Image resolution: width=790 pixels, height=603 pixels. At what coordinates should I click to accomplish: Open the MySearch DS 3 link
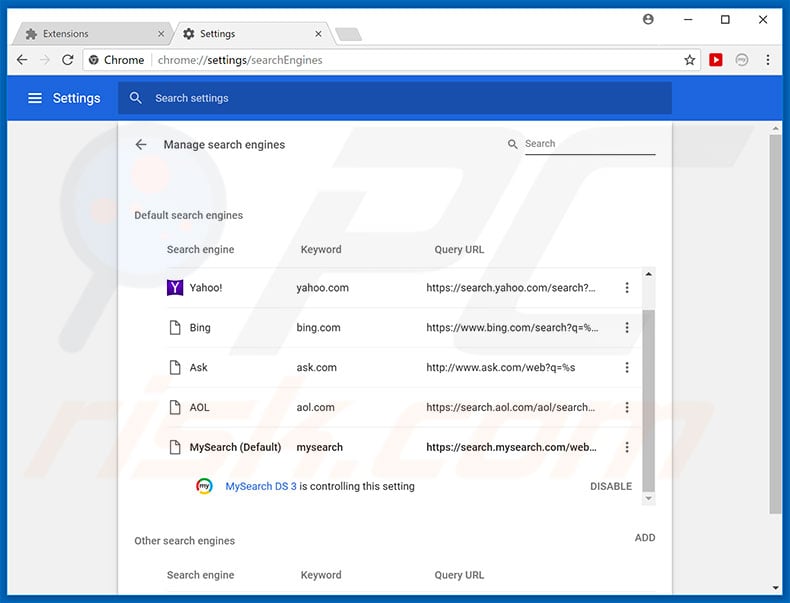tap(261, 486)
